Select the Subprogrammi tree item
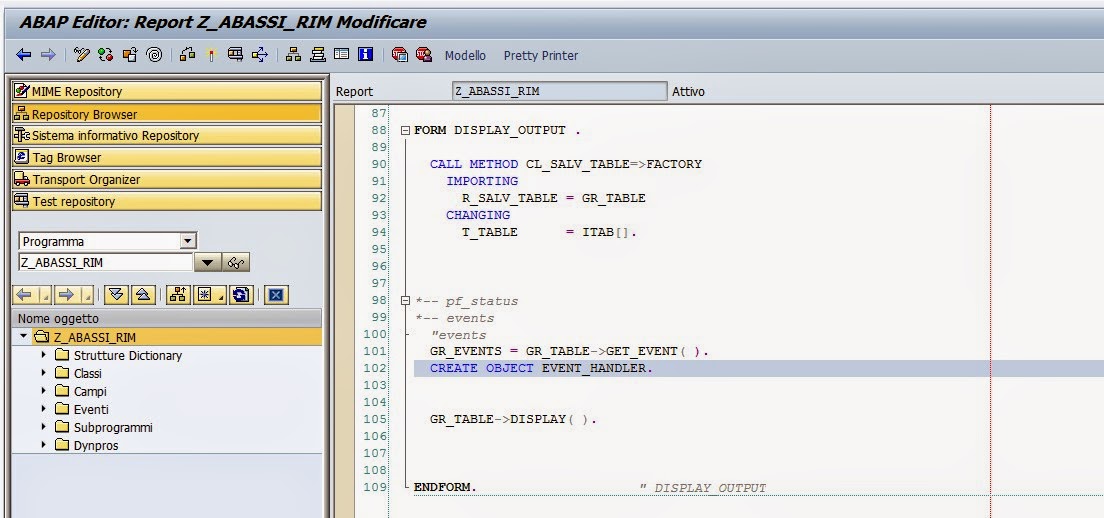1104x518 pixels. tap(113, 427)
